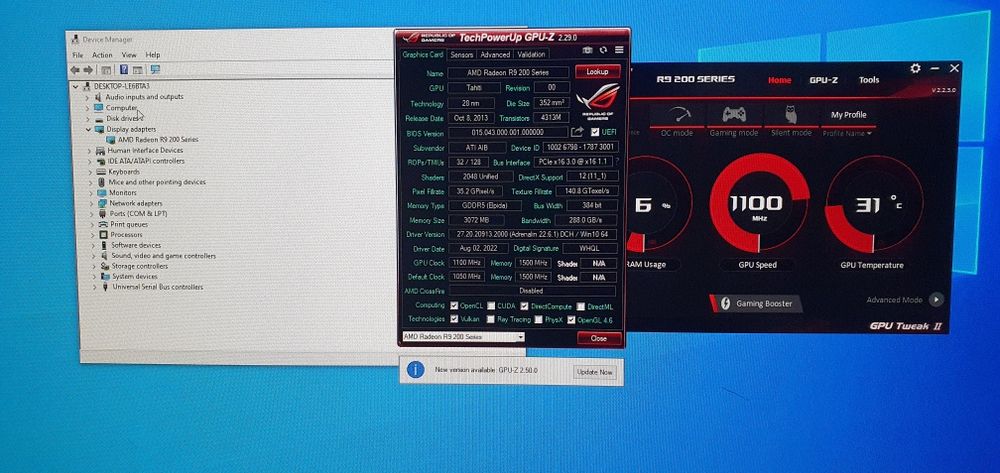The height and width of the screenshot is (473, 1000).
Task: Open the Tools tab in GPU Tweak II
Action: pos(869,80)
